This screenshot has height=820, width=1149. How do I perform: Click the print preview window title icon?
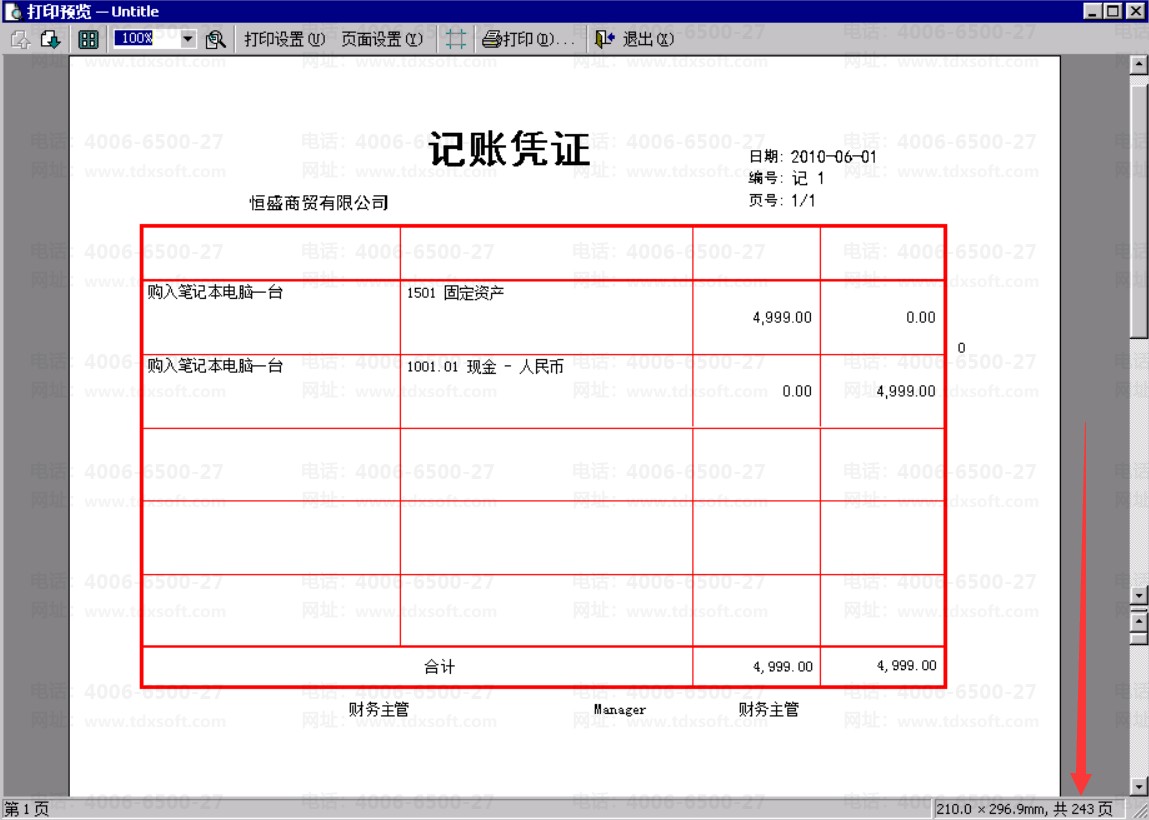point(10,11)
